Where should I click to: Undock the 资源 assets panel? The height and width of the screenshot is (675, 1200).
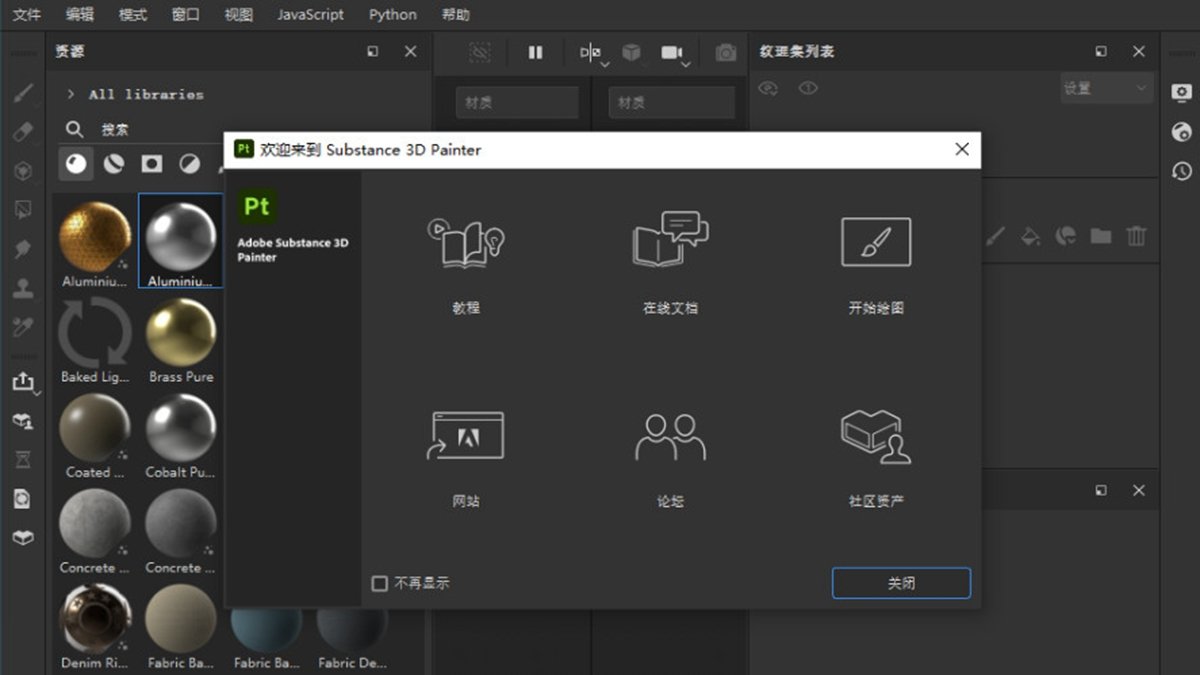pyautogui.click(x=373, y=51)
